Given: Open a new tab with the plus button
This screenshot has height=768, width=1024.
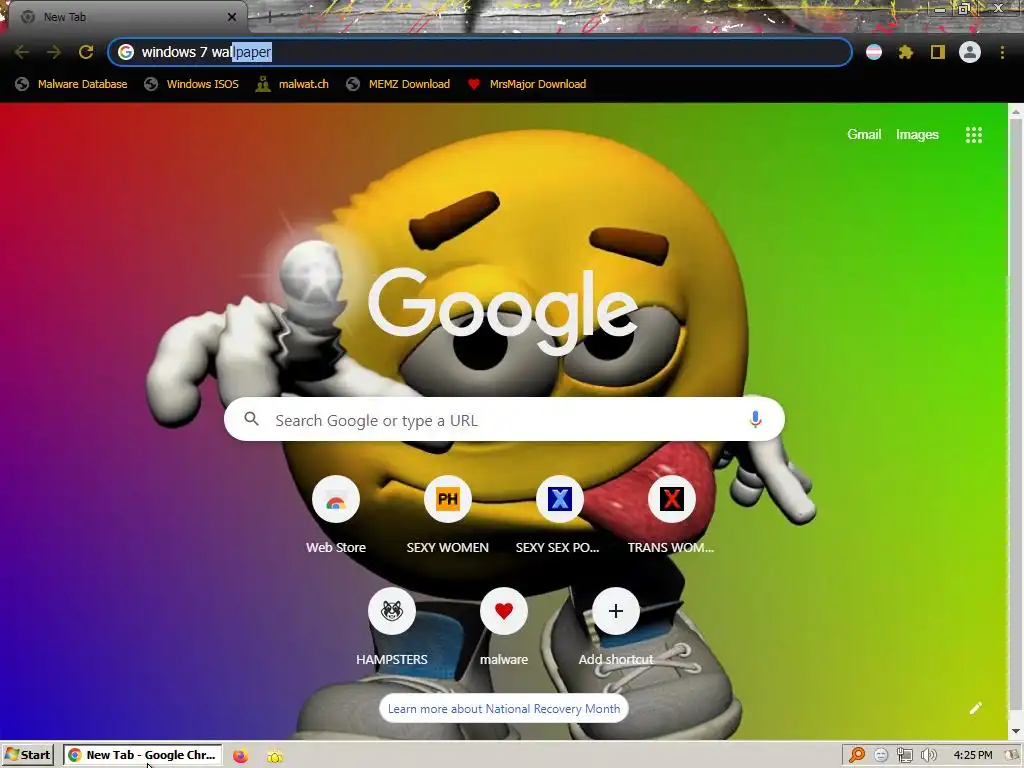Looking at the screenshot, I should (269, 17).
